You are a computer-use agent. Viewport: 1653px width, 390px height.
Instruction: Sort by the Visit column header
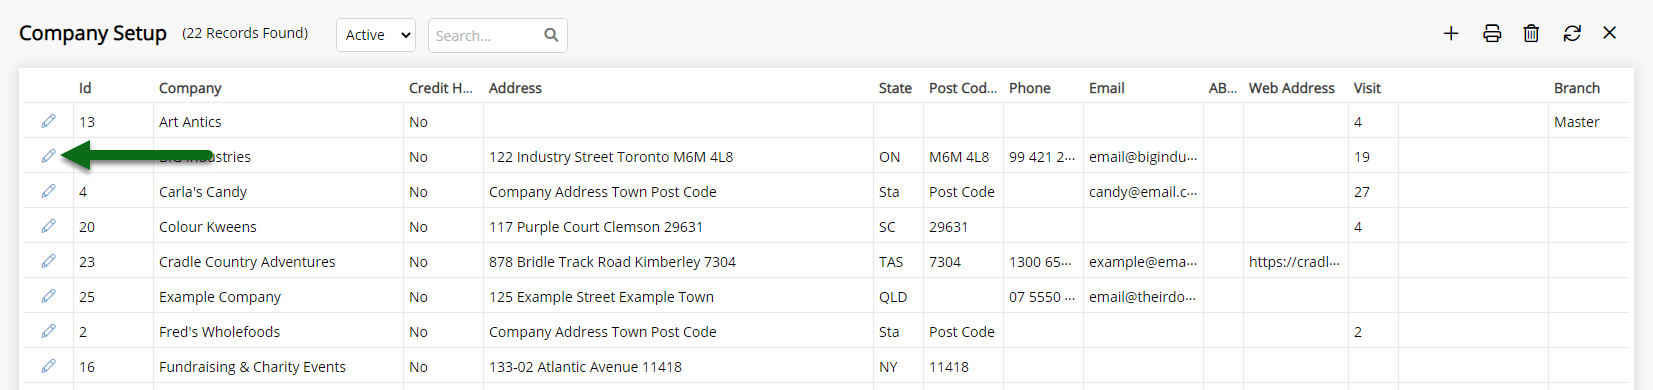pyautogui.click(x=1367, y=88)
